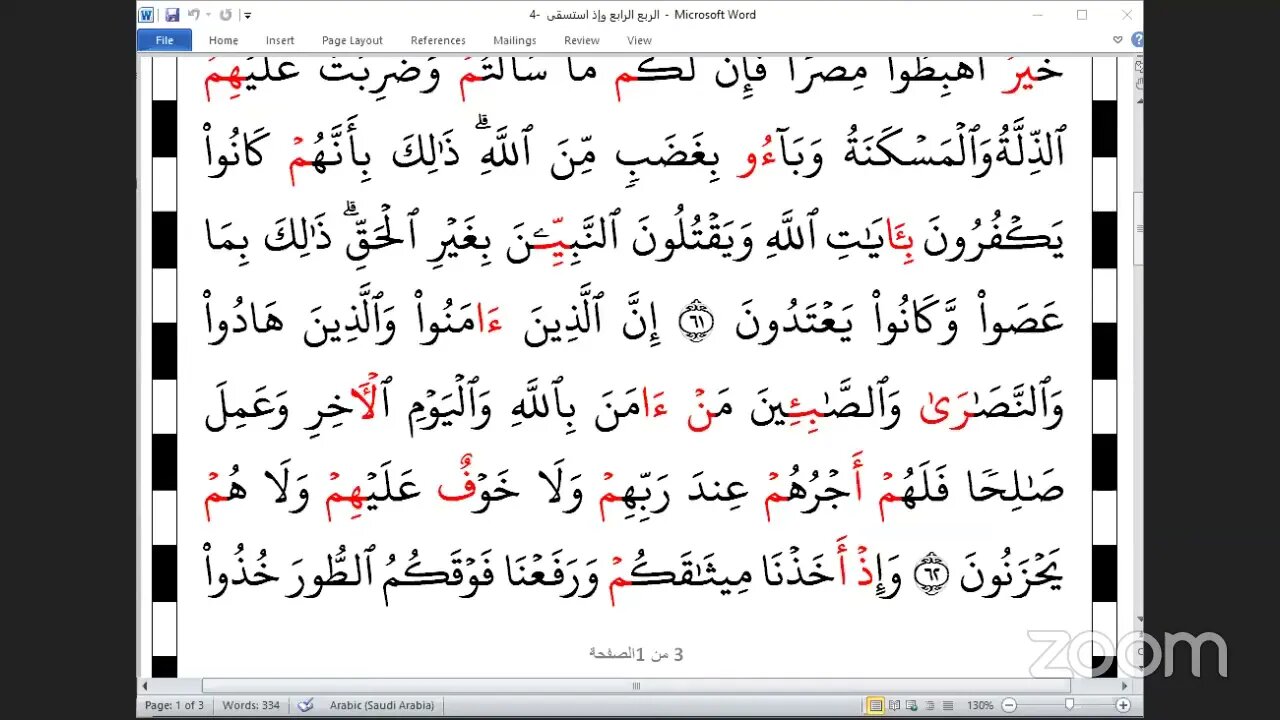Click the horizontal scrollbar thumb

[x=636, y=686]
